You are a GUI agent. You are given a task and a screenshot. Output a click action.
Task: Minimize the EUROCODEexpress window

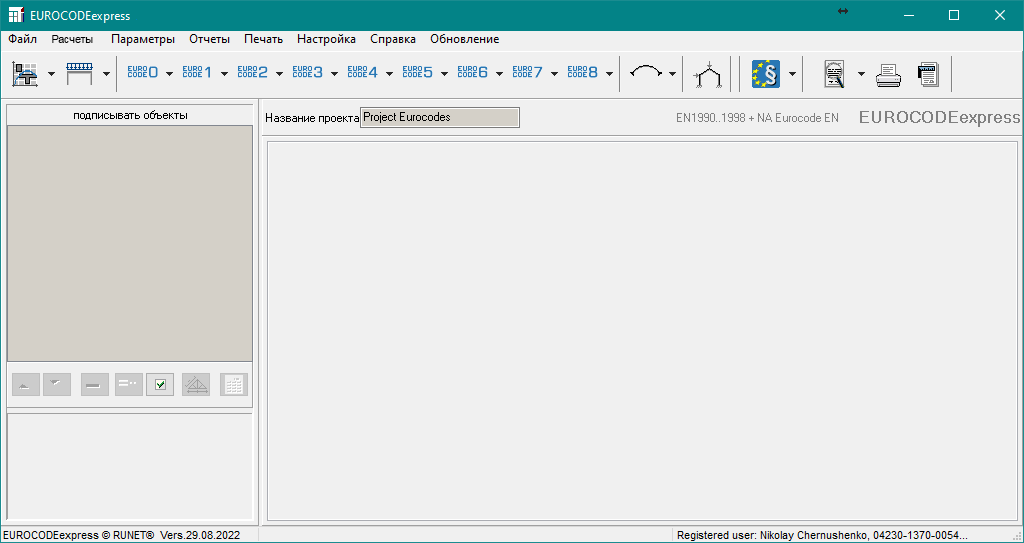[908, 15]
